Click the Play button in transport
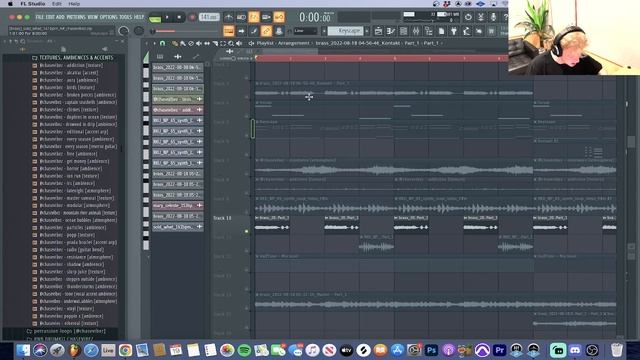640x360 pixels. [167, 17]
